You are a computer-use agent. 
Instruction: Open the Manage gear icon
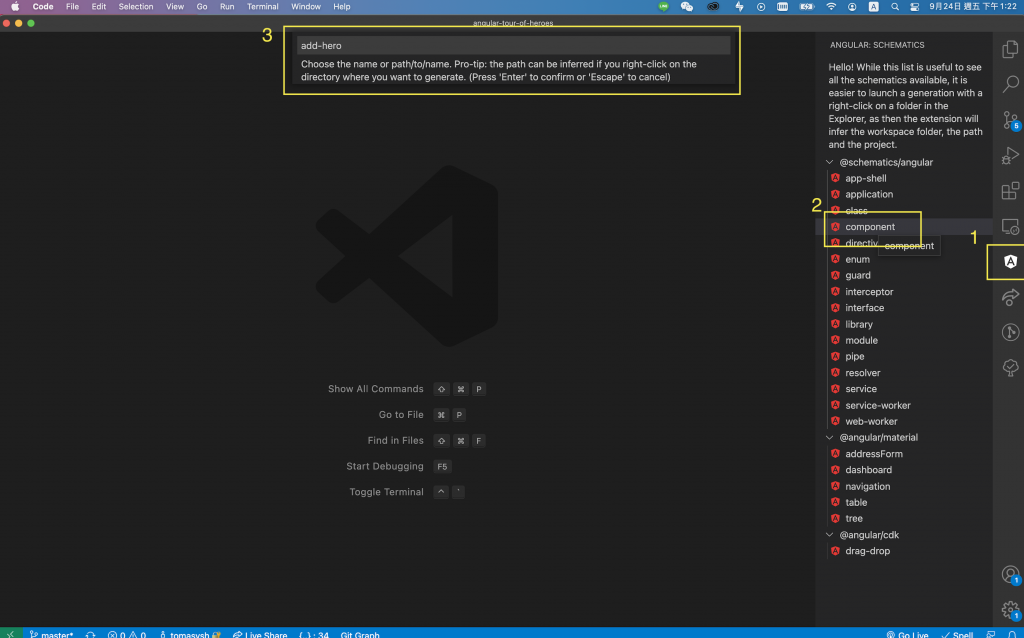click(1010, 610)
